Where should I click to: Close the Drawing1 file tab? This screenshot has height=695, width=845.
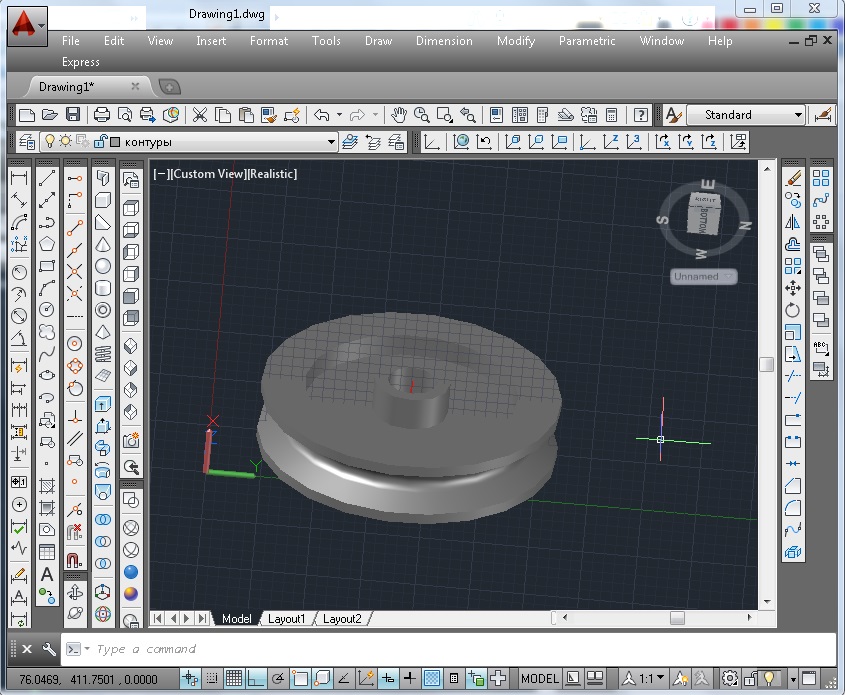(135, 86)
